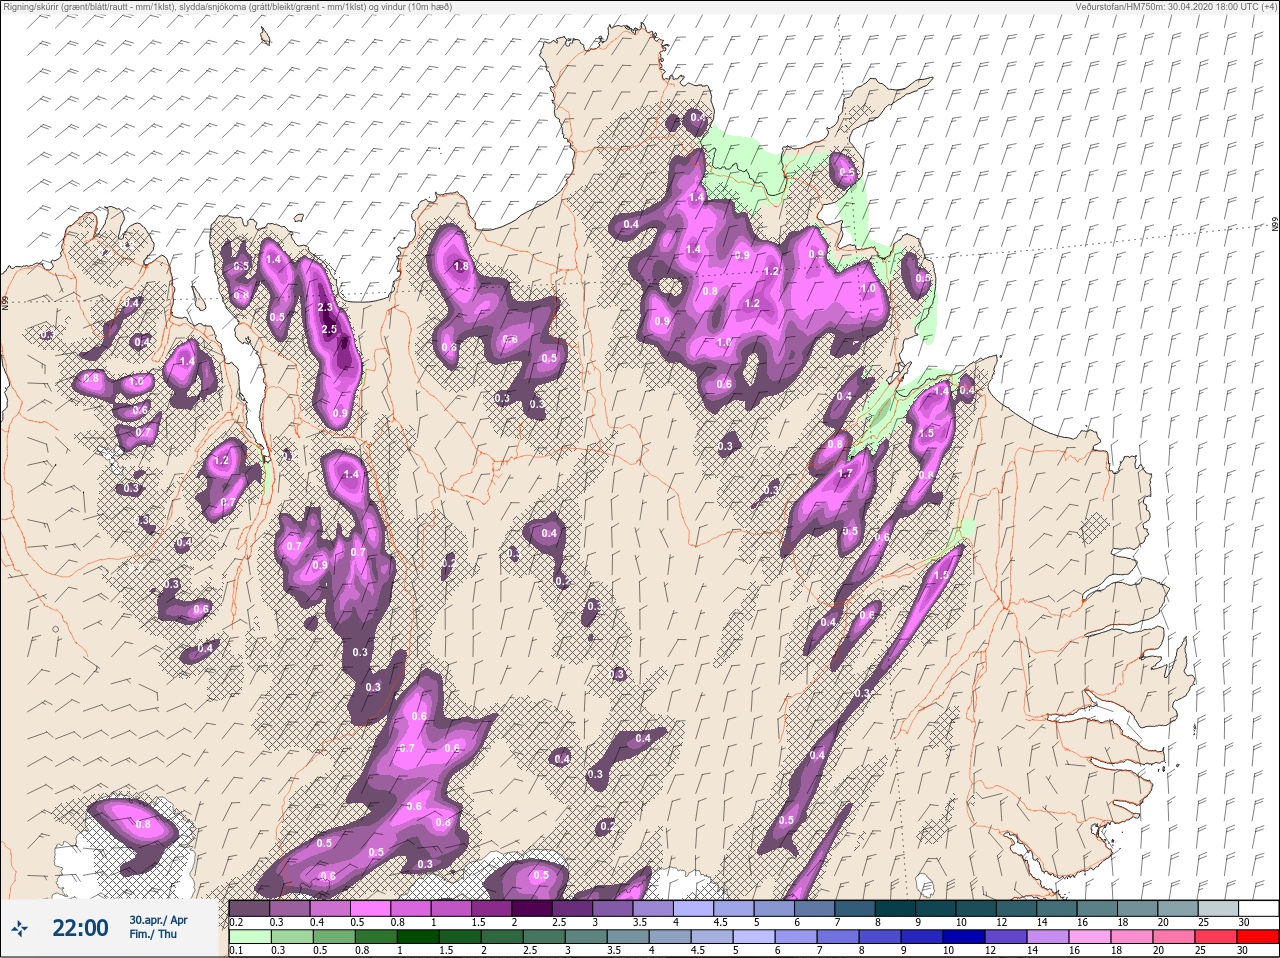This screenshot has width=1280, height=958.
Task: Click the small island off the north coast
Action: [265, 37]
